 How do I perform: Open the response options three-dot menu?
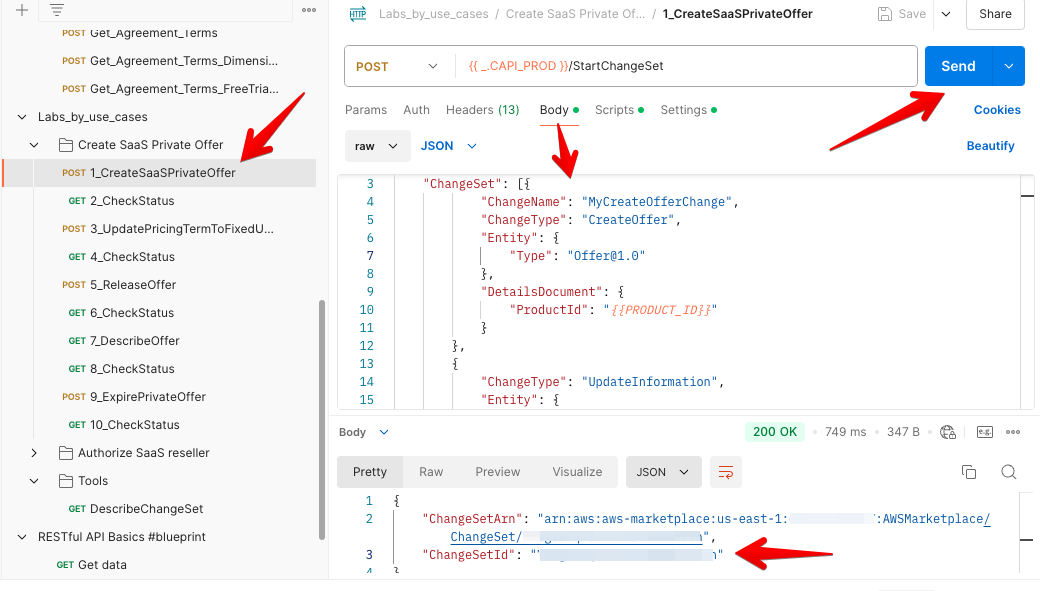pyautogui.click(x=1014, y=431)
